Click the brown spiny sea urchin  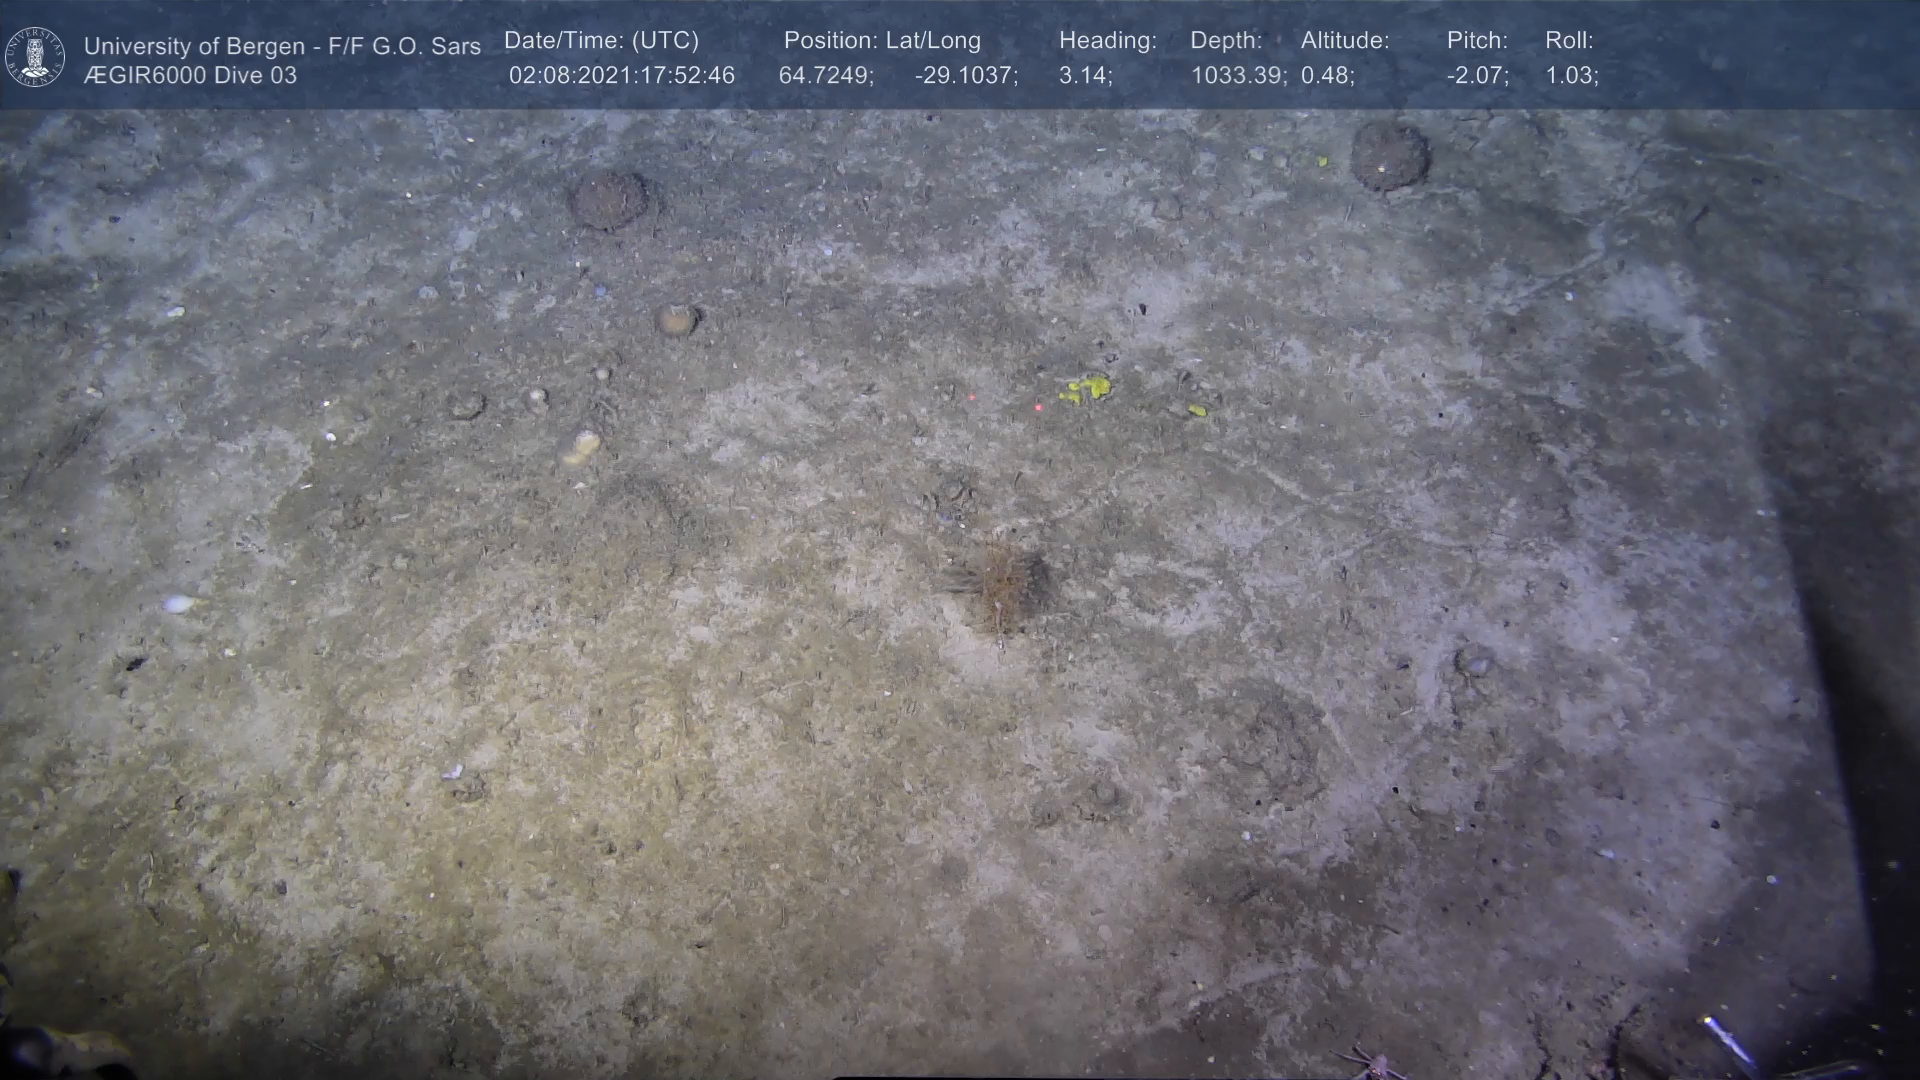coord(1005,585)
